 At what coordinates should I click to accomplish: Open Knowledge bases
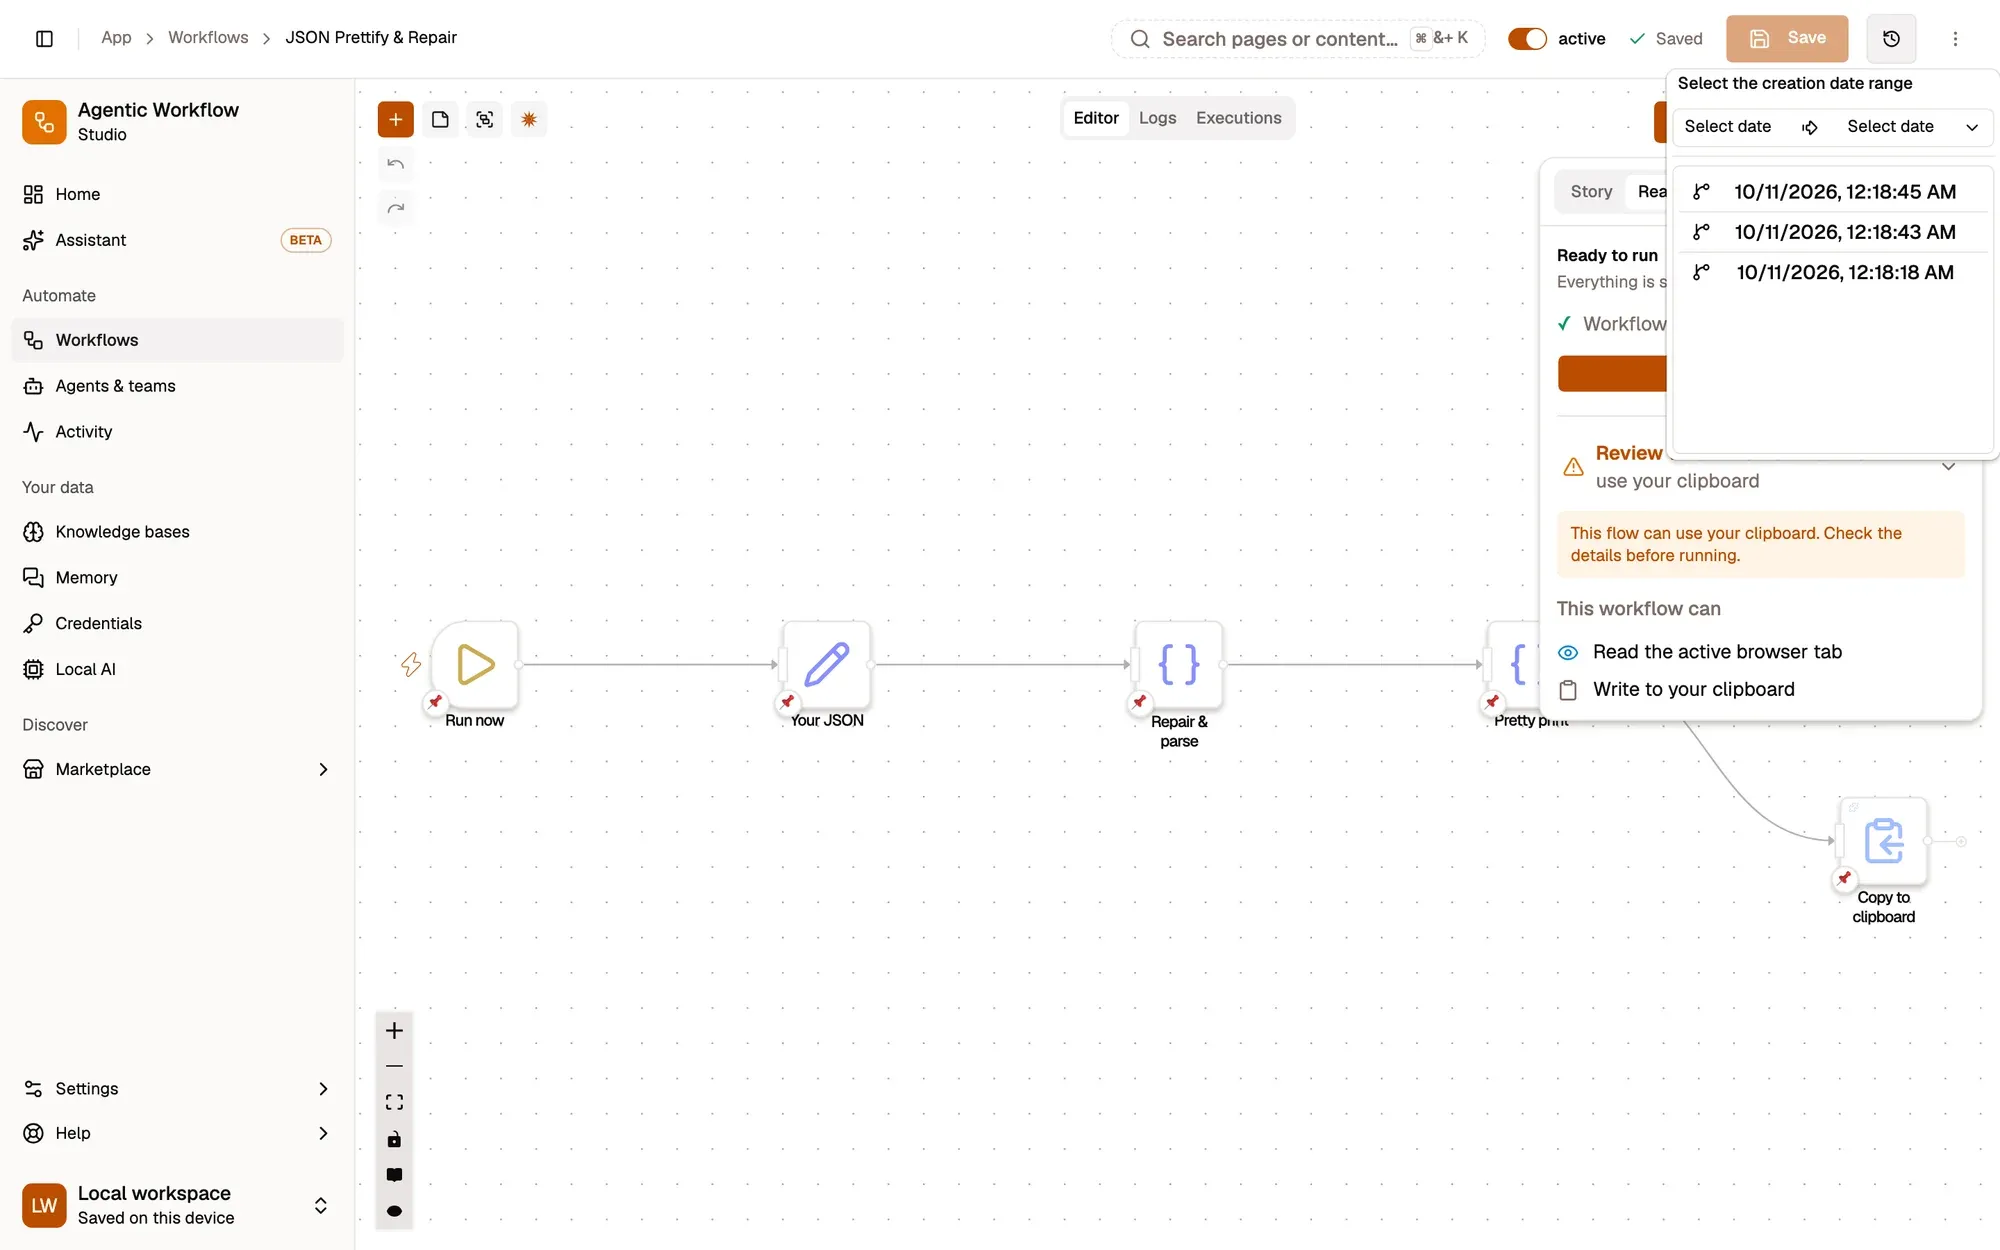[177, 532]
